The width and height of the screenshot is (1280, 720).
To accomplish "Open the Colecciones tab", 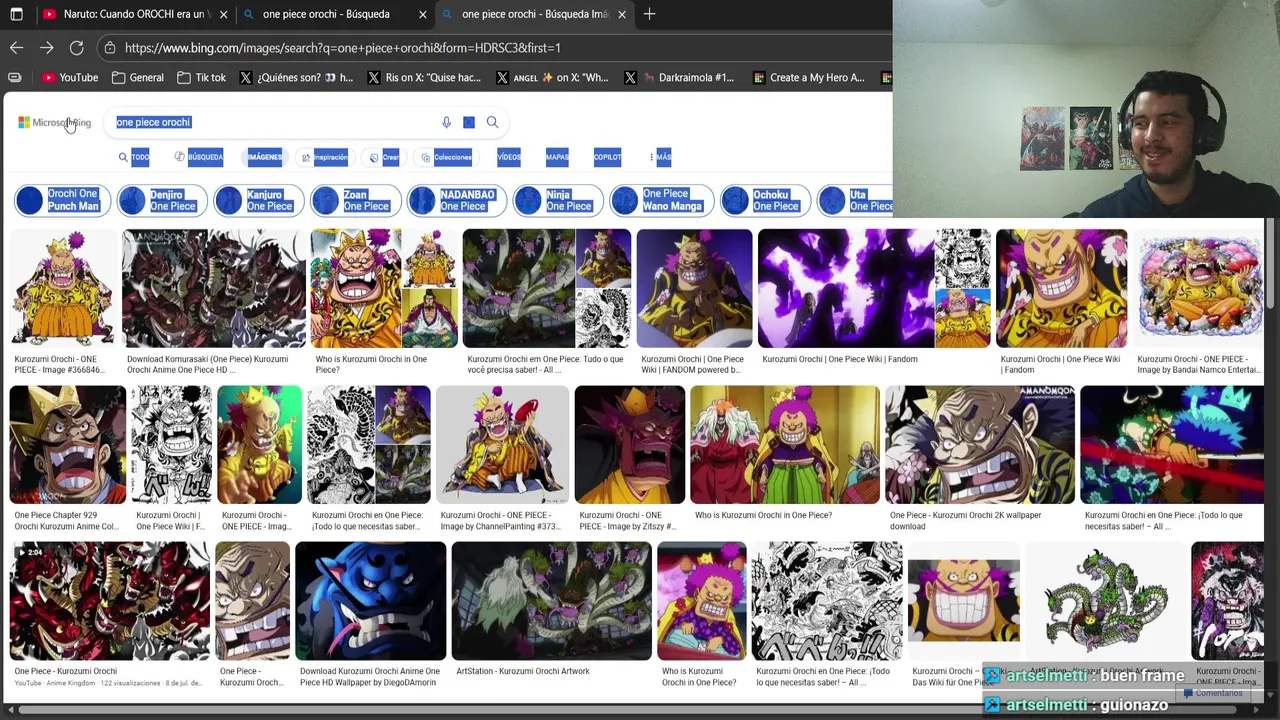I will coord(446,157).
